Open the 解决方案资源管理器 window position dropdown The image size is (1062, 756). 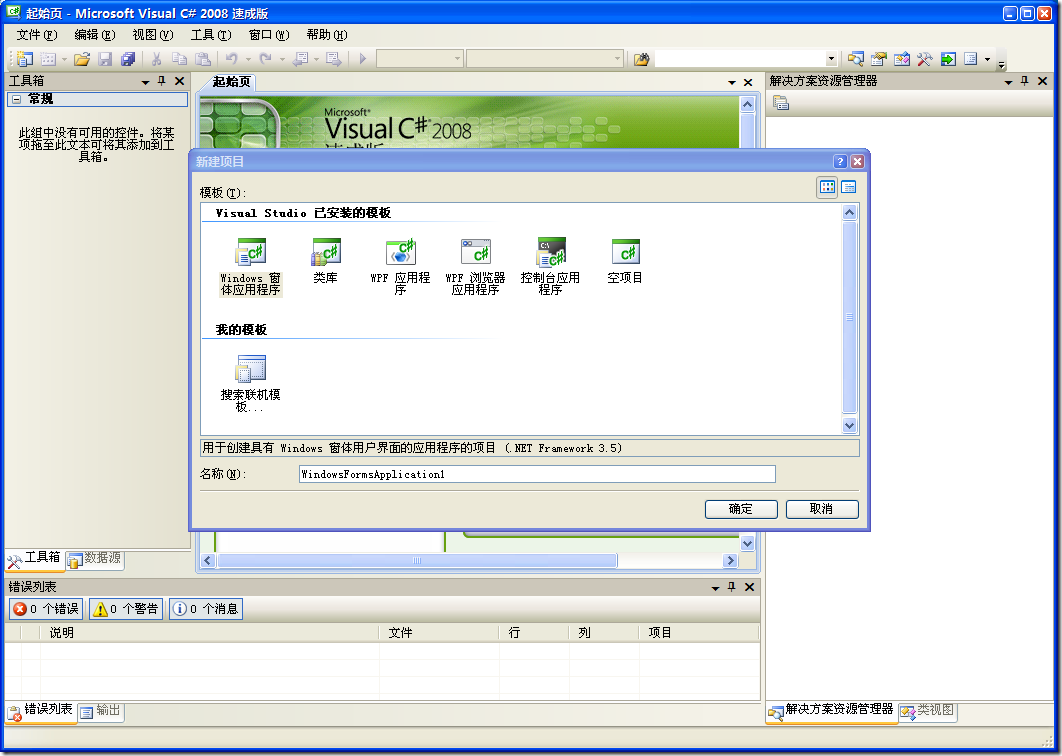[1008, 82]
